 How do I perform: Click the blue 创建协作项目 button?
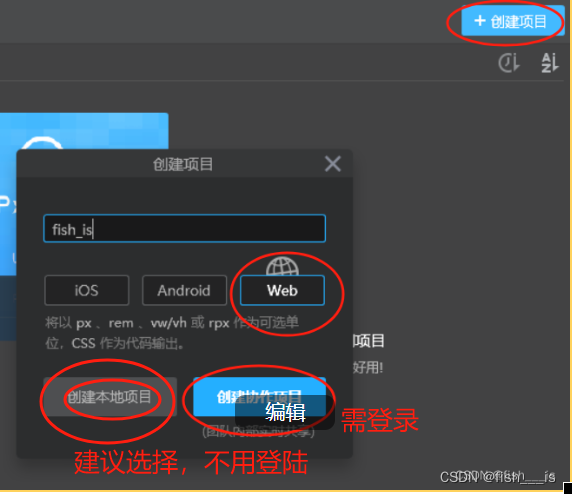[x=259, y=397]
